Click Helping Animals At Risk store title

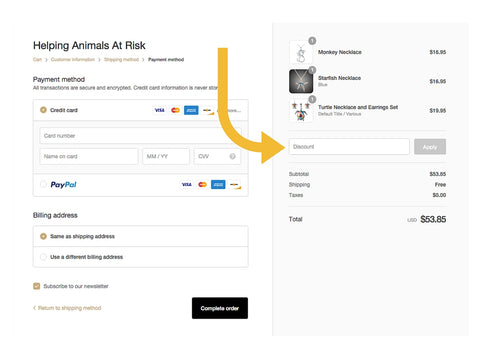(x=89, y=45)
